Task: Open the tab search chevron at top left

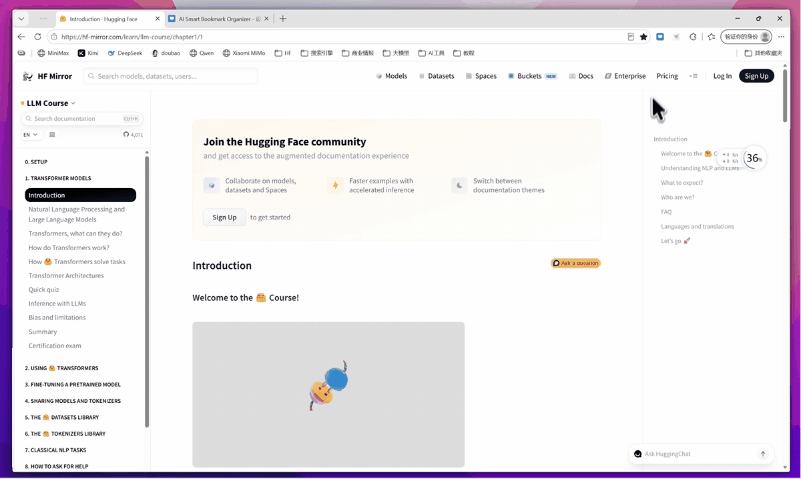Action: (21, 19)
